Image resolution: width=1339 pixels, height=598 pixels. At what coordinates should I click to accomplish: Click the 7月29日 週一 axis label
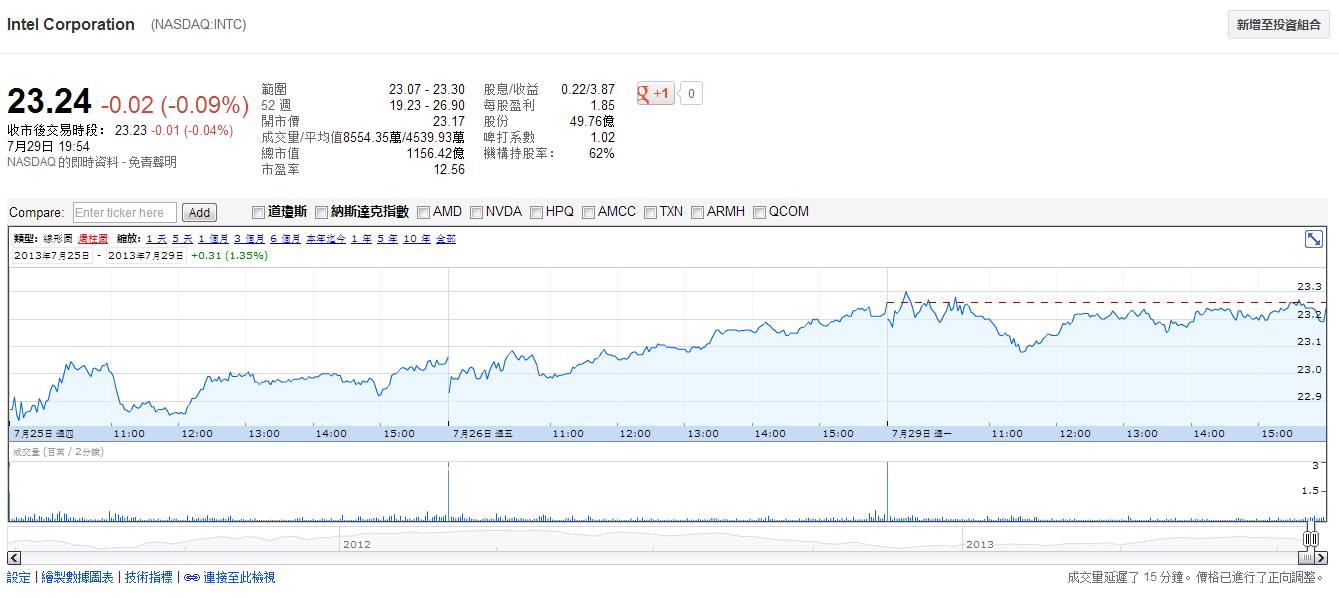click(922, 434)
